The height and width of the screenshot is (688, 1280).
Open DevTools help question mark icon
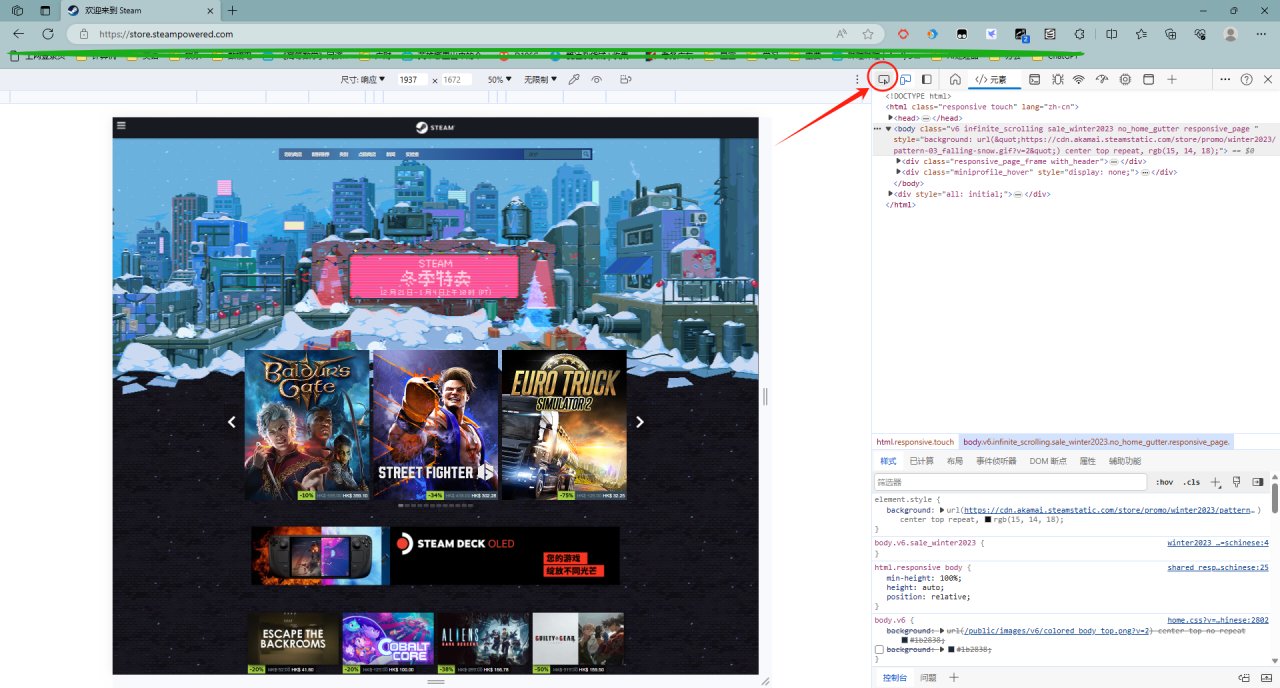coord(1246,79)
